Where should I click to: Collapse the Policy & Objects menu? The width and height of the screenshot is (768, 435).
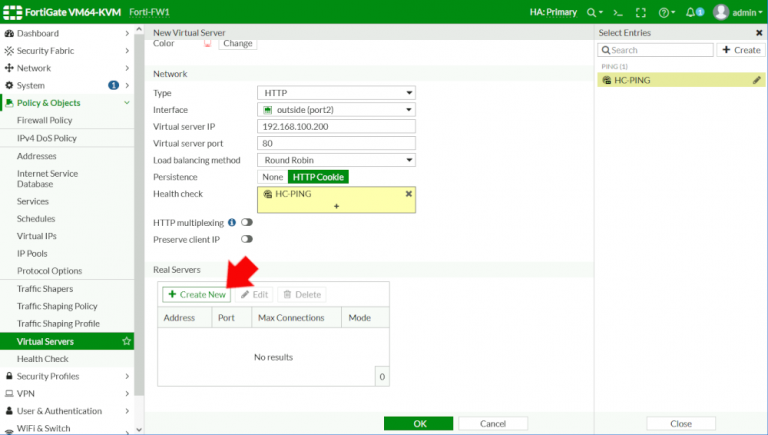[67, 103]
